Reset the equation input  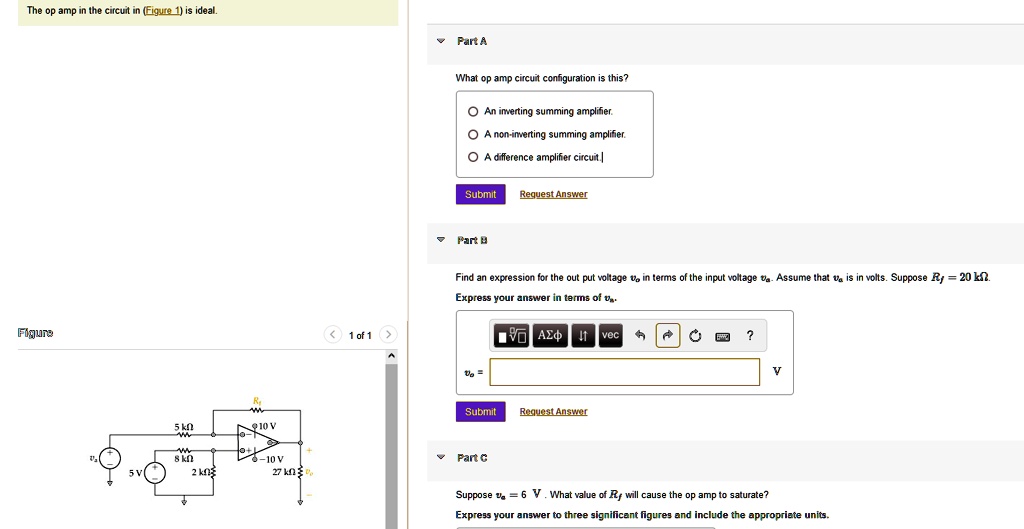pyautogui.click(x=695, y=336)
